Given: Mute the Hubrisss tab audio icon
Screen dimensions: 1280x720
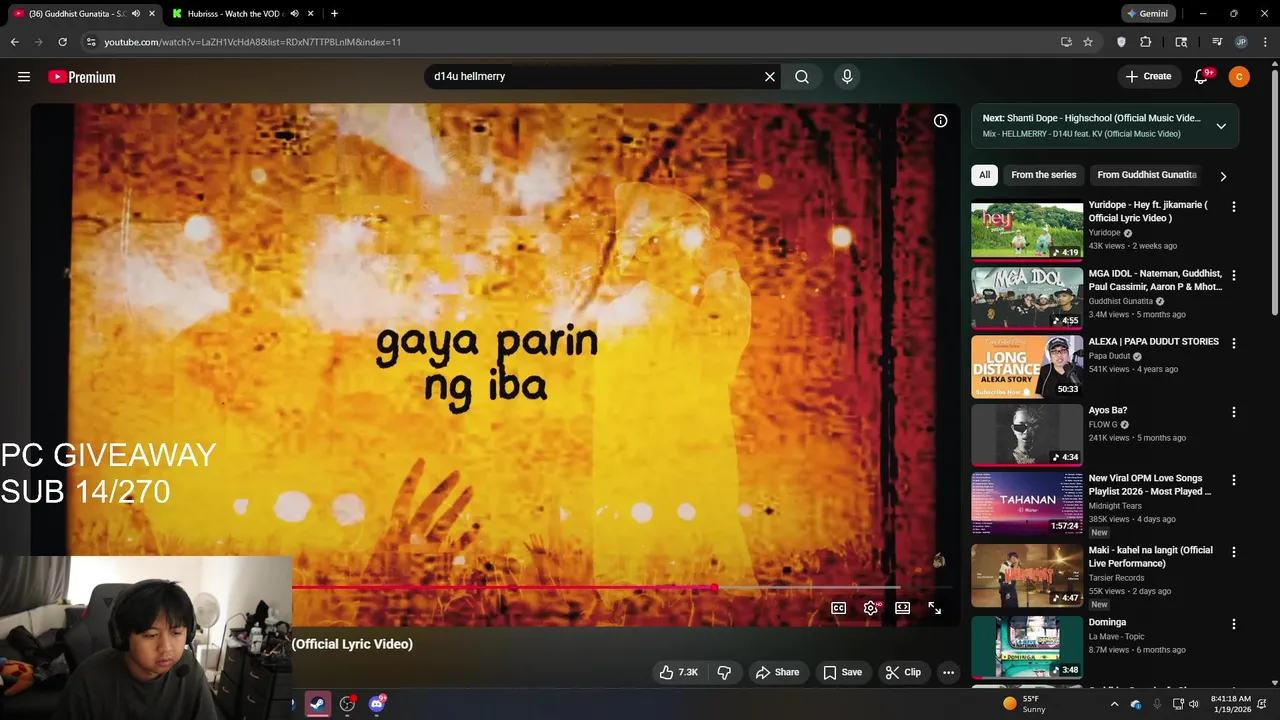Looking at the screenshot, I should (294, 14).
